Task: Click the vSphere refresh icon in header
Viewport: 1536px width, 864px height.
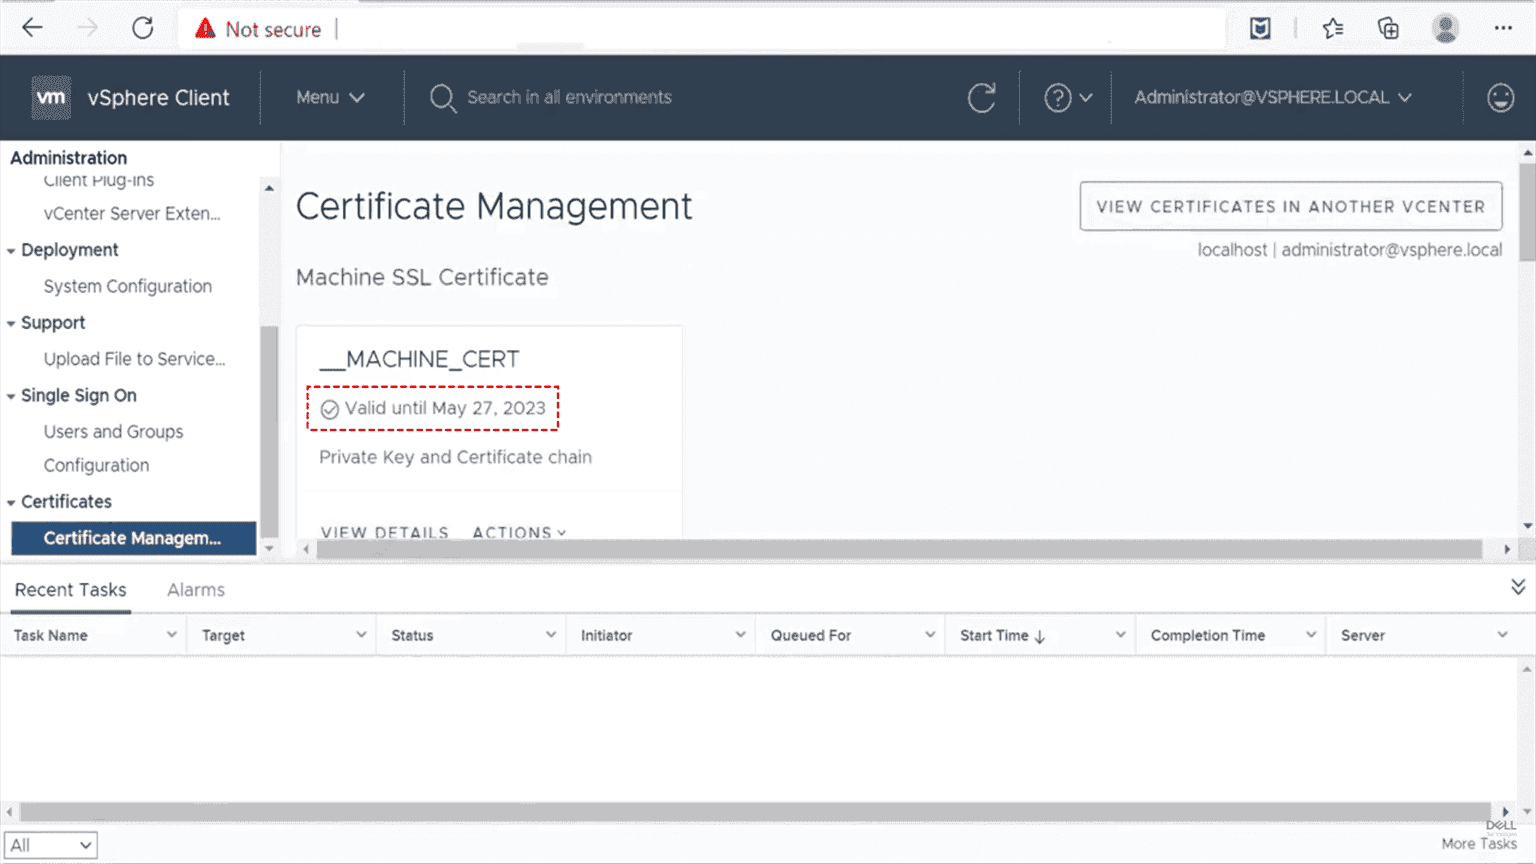Action: (x=981, y=98)
